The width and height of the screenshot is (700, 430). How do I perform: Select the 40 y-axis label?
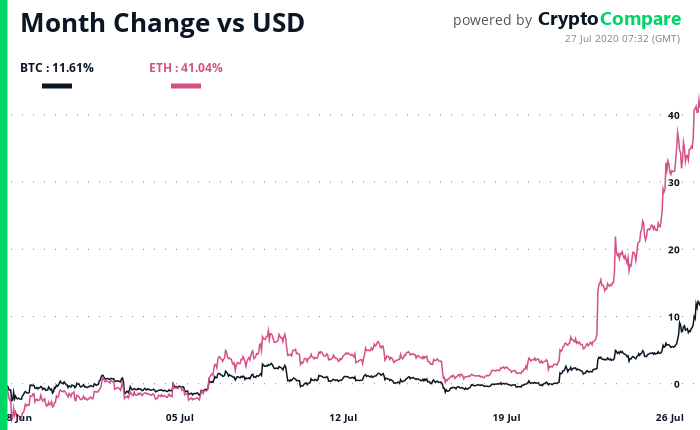click(x=674, y=116)
